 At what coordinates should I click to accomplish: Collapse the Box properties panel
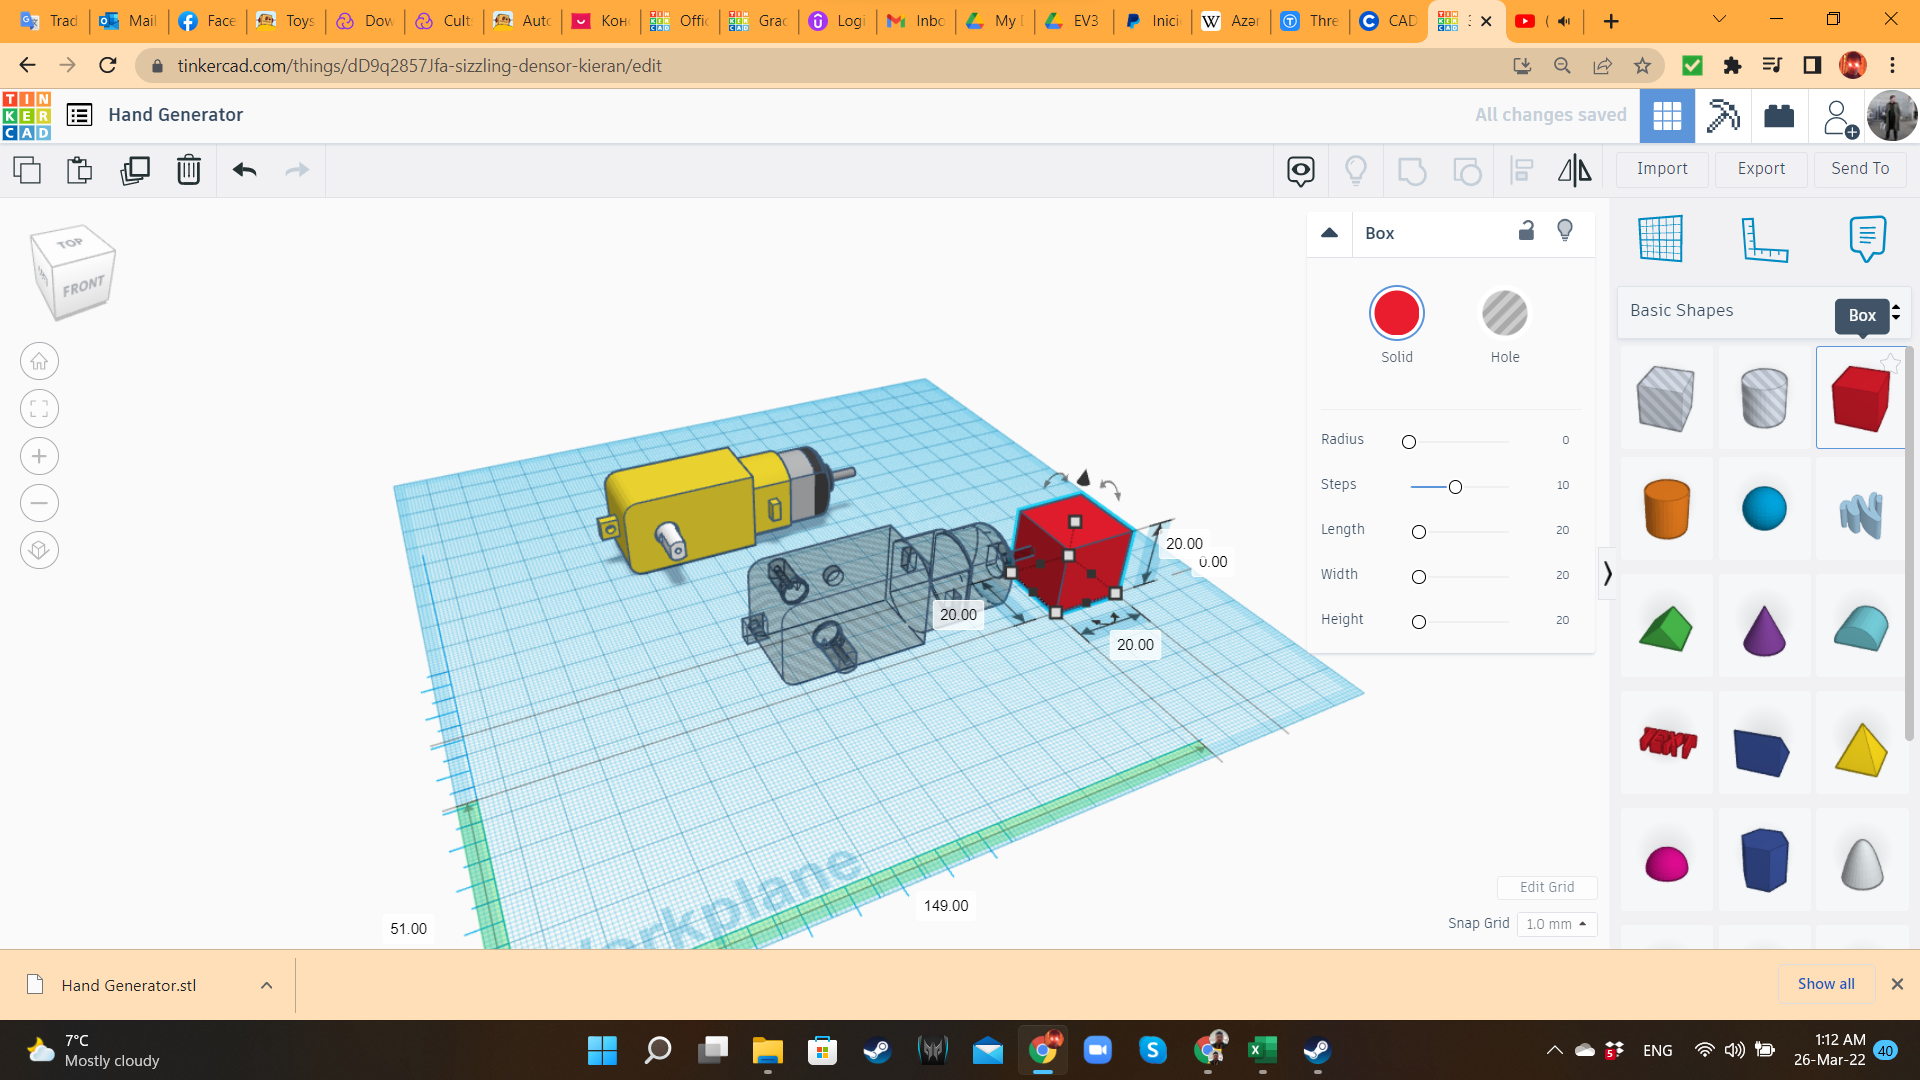click(1329, 232)
